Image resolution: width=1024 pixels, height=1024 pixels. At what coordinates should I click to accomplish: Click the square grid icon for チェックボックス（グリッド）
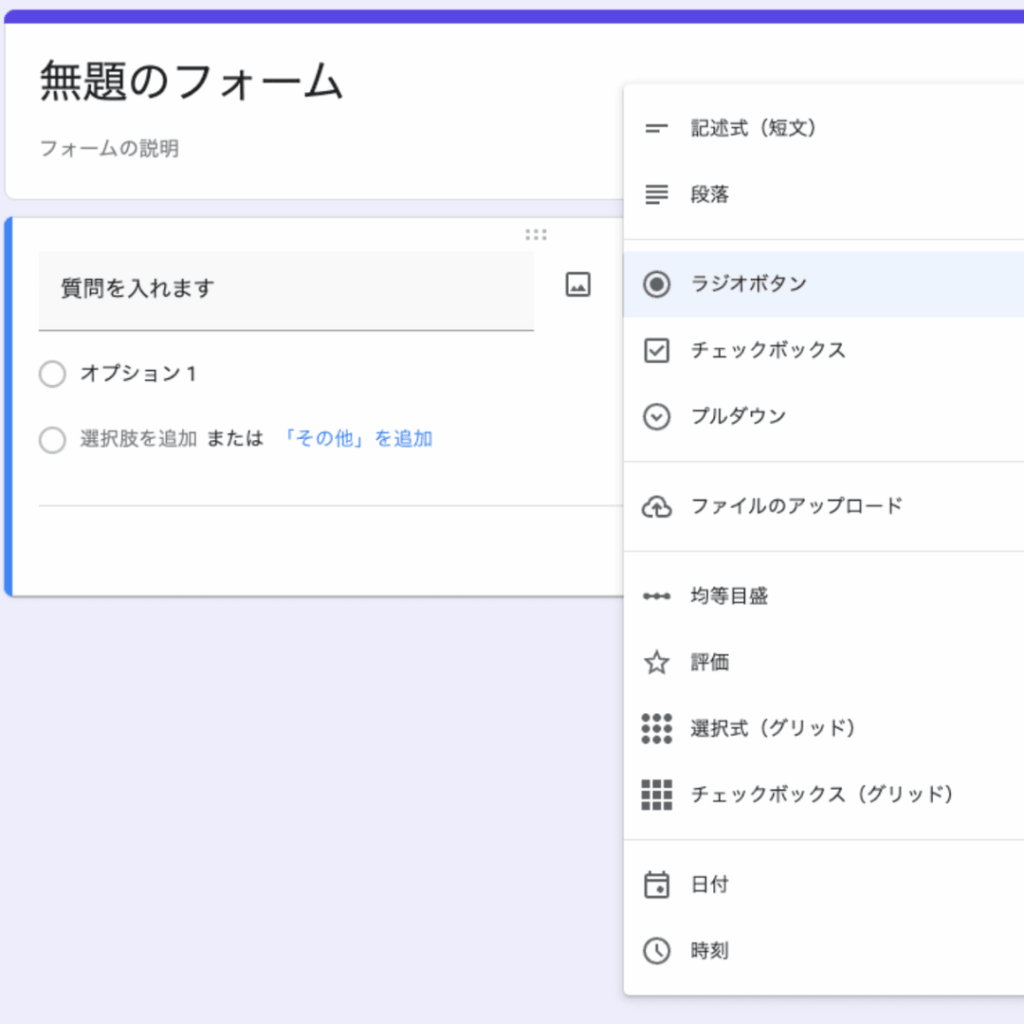pyautogui.click(x=656, y=795)
